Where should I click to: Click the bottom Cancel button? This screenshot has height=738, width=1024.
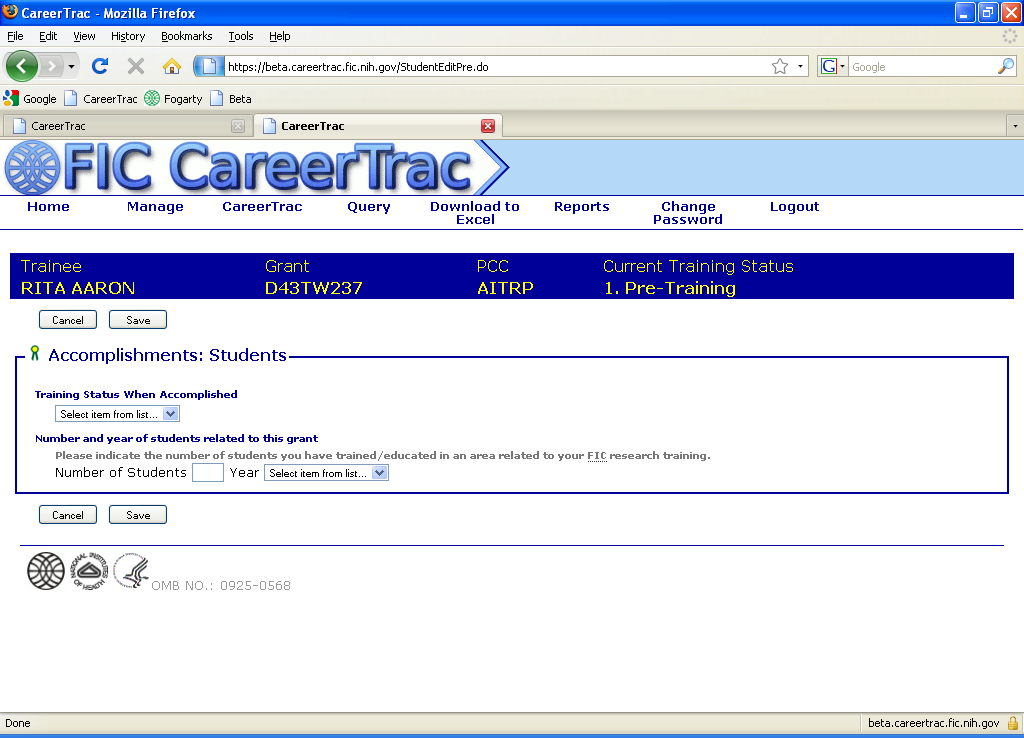click(x=68, y=515)
